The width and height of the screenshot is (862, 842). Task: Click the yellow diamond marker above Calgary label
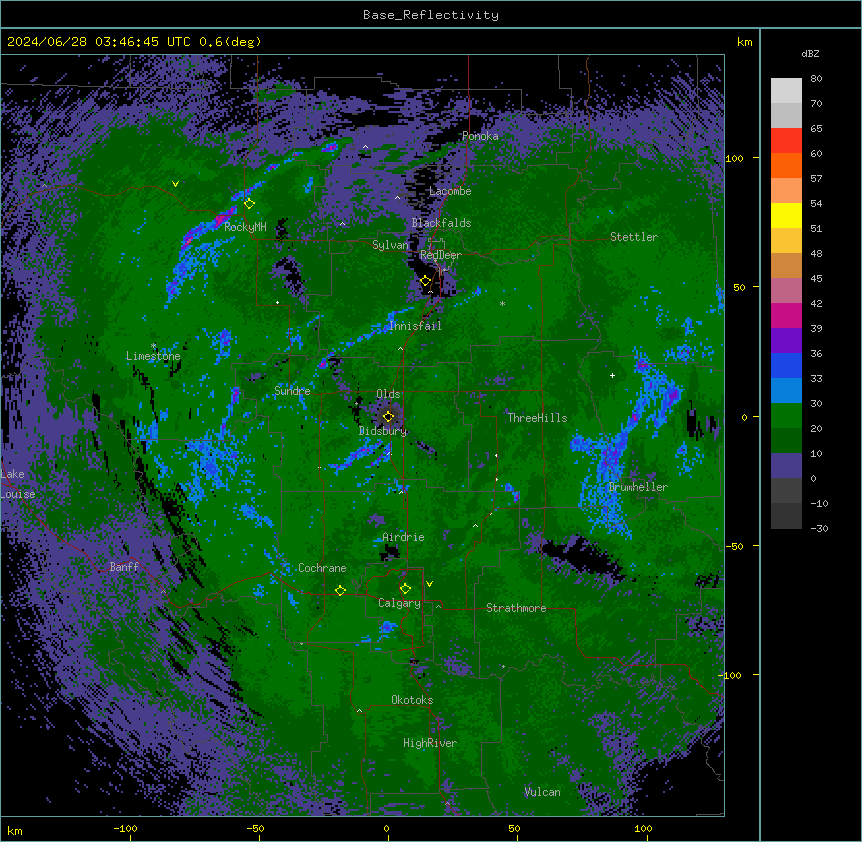(x=405, y=589)
